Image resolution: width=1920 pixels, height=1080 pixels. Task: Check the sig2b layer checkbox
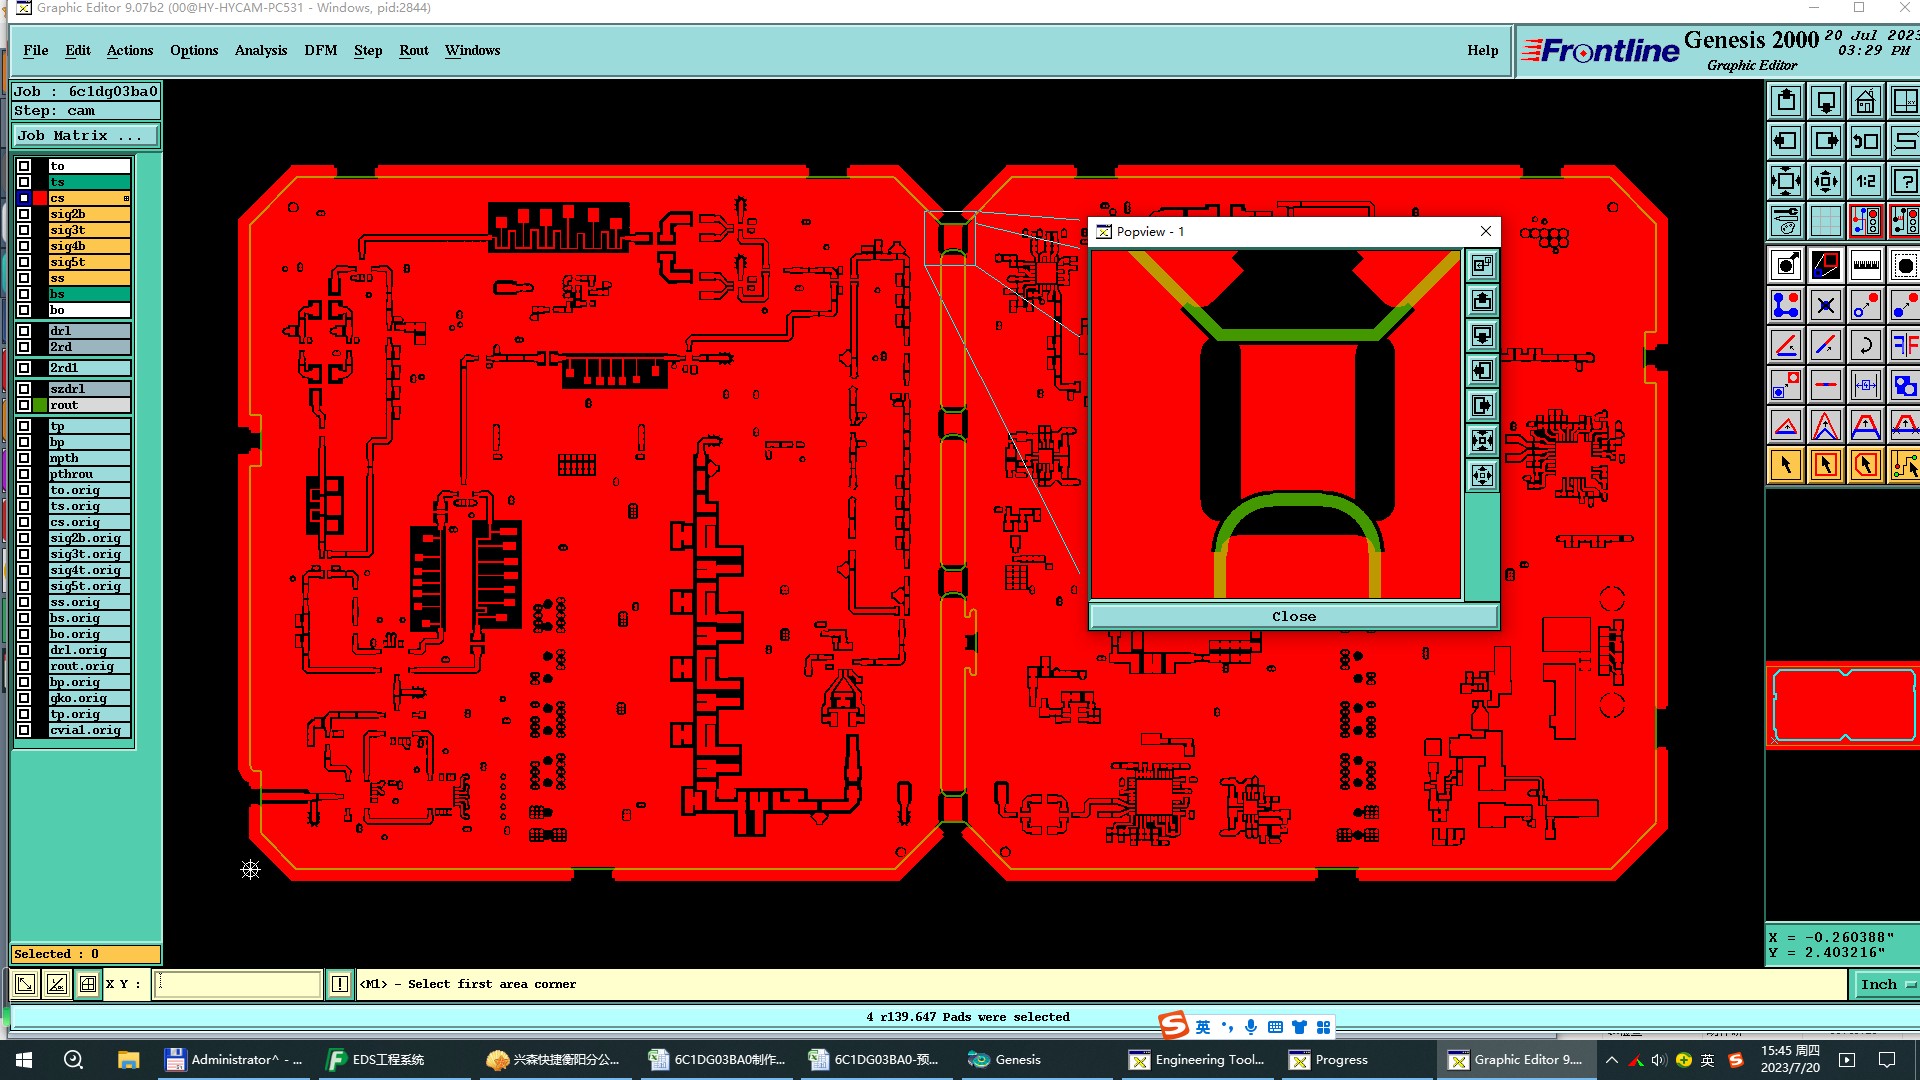[x=24, y=214]
